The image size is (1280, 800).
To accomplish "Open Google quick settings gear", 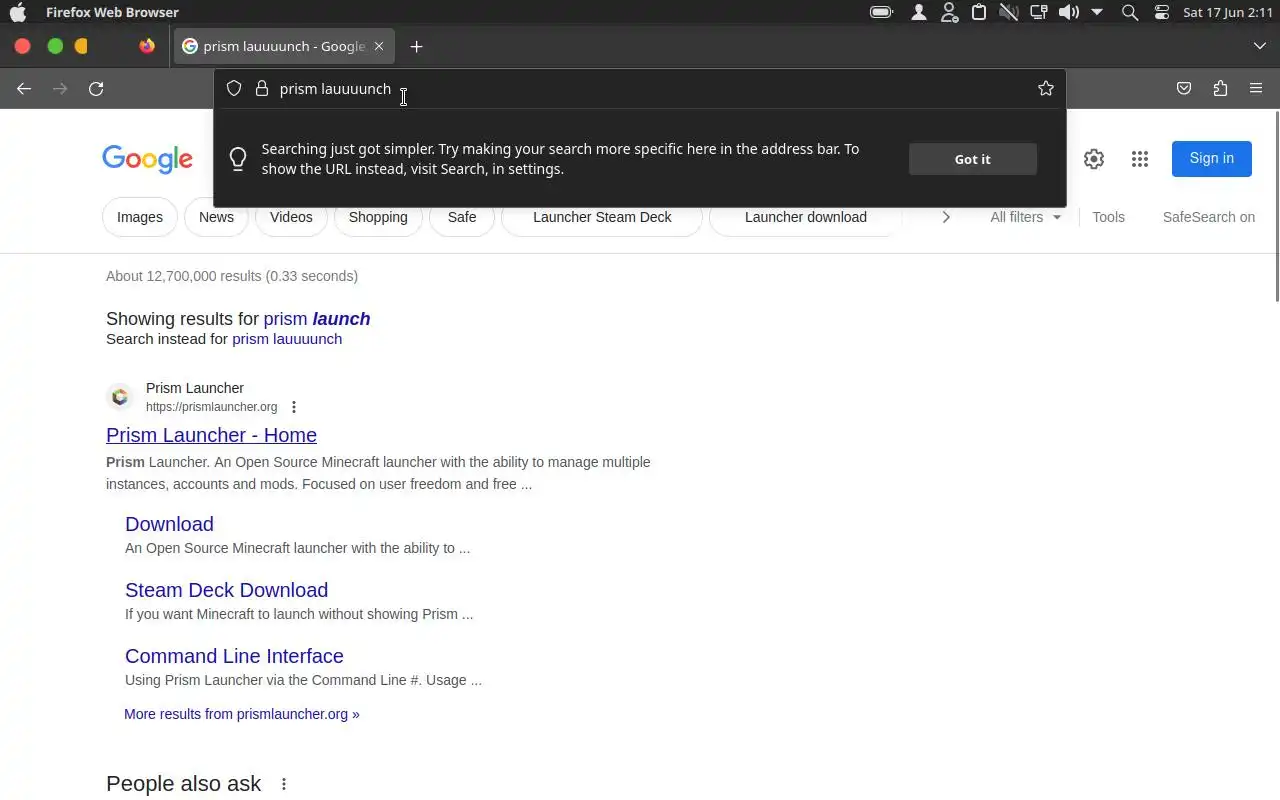I will point(1094,158).
